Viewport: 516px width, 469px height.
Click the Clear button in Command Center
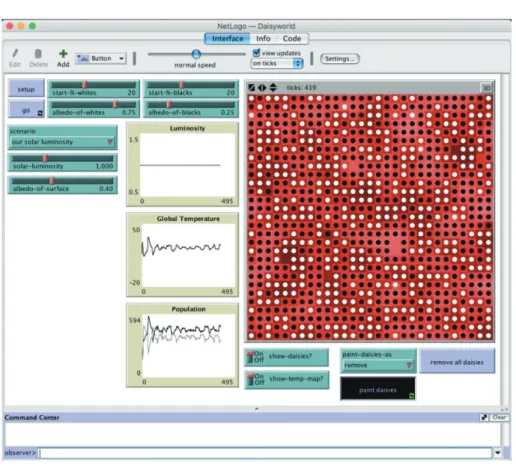(x=499, y=417)
